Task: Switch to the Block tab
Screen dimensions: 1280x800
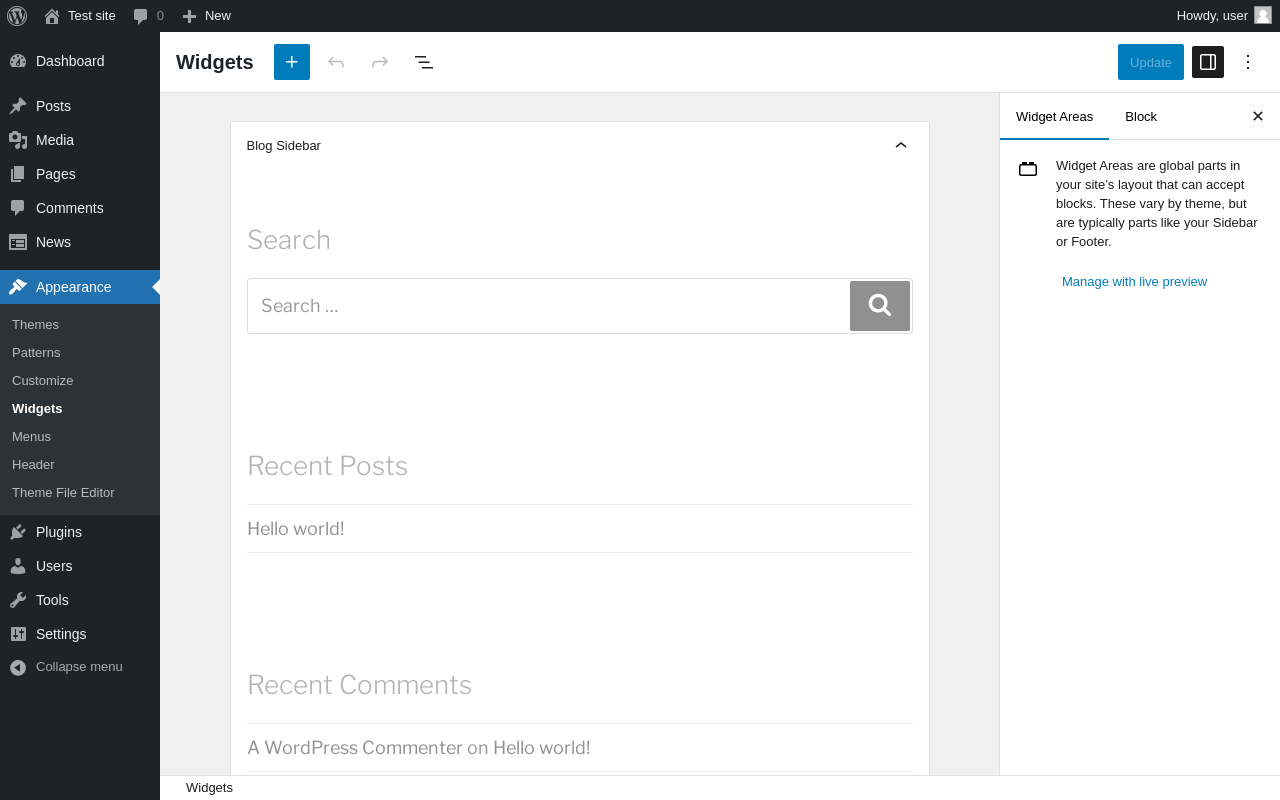Action: [1141, 117]
